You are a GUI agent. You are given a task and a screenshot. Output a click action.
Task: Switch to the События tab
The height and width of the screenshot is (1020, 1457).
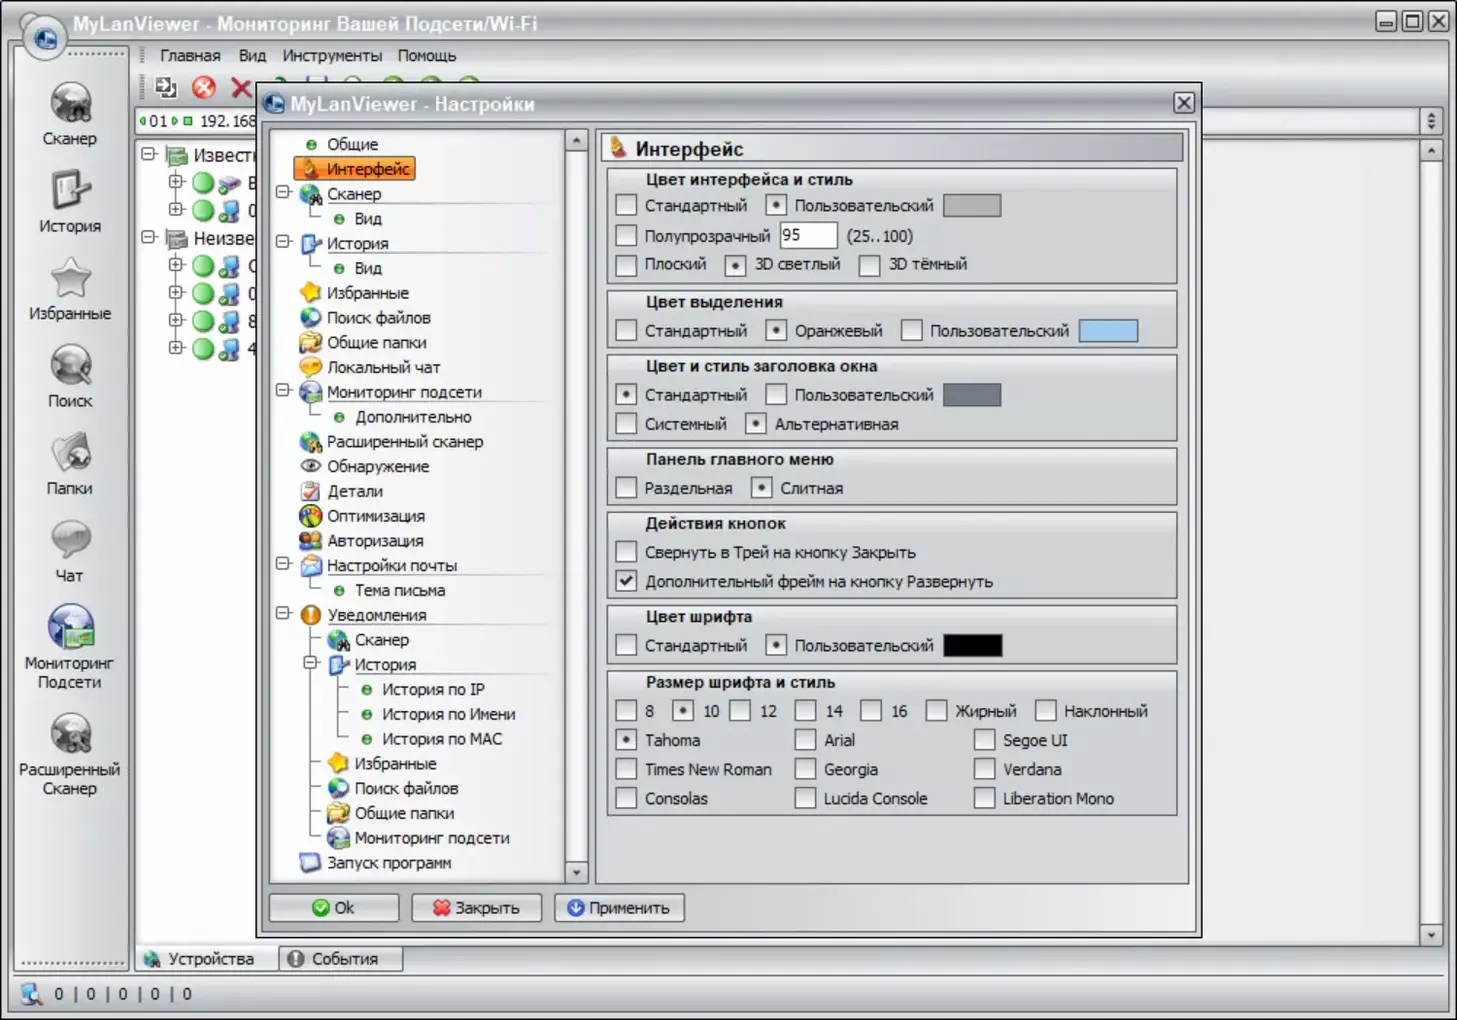click(x=341, y=959)
